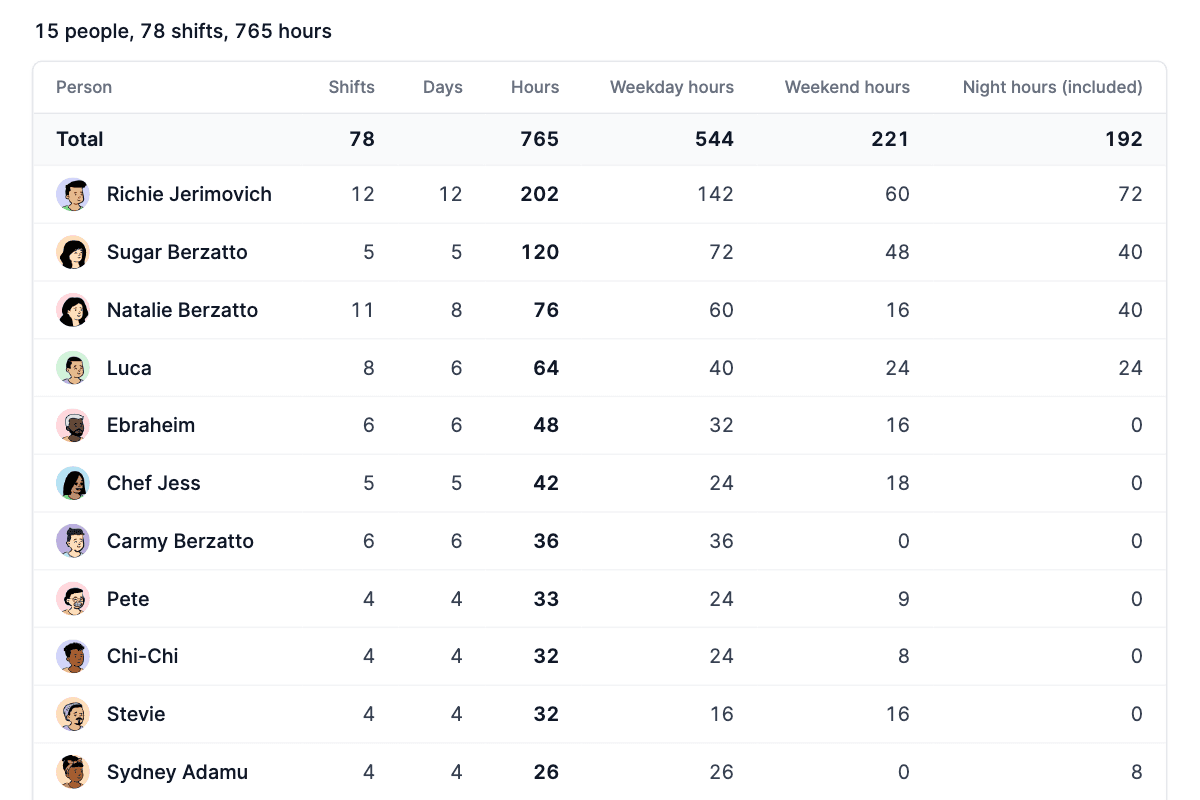Select the name Luca
Screen dimensions: 1200x800
pyautogui.click(x=129, y=368)
